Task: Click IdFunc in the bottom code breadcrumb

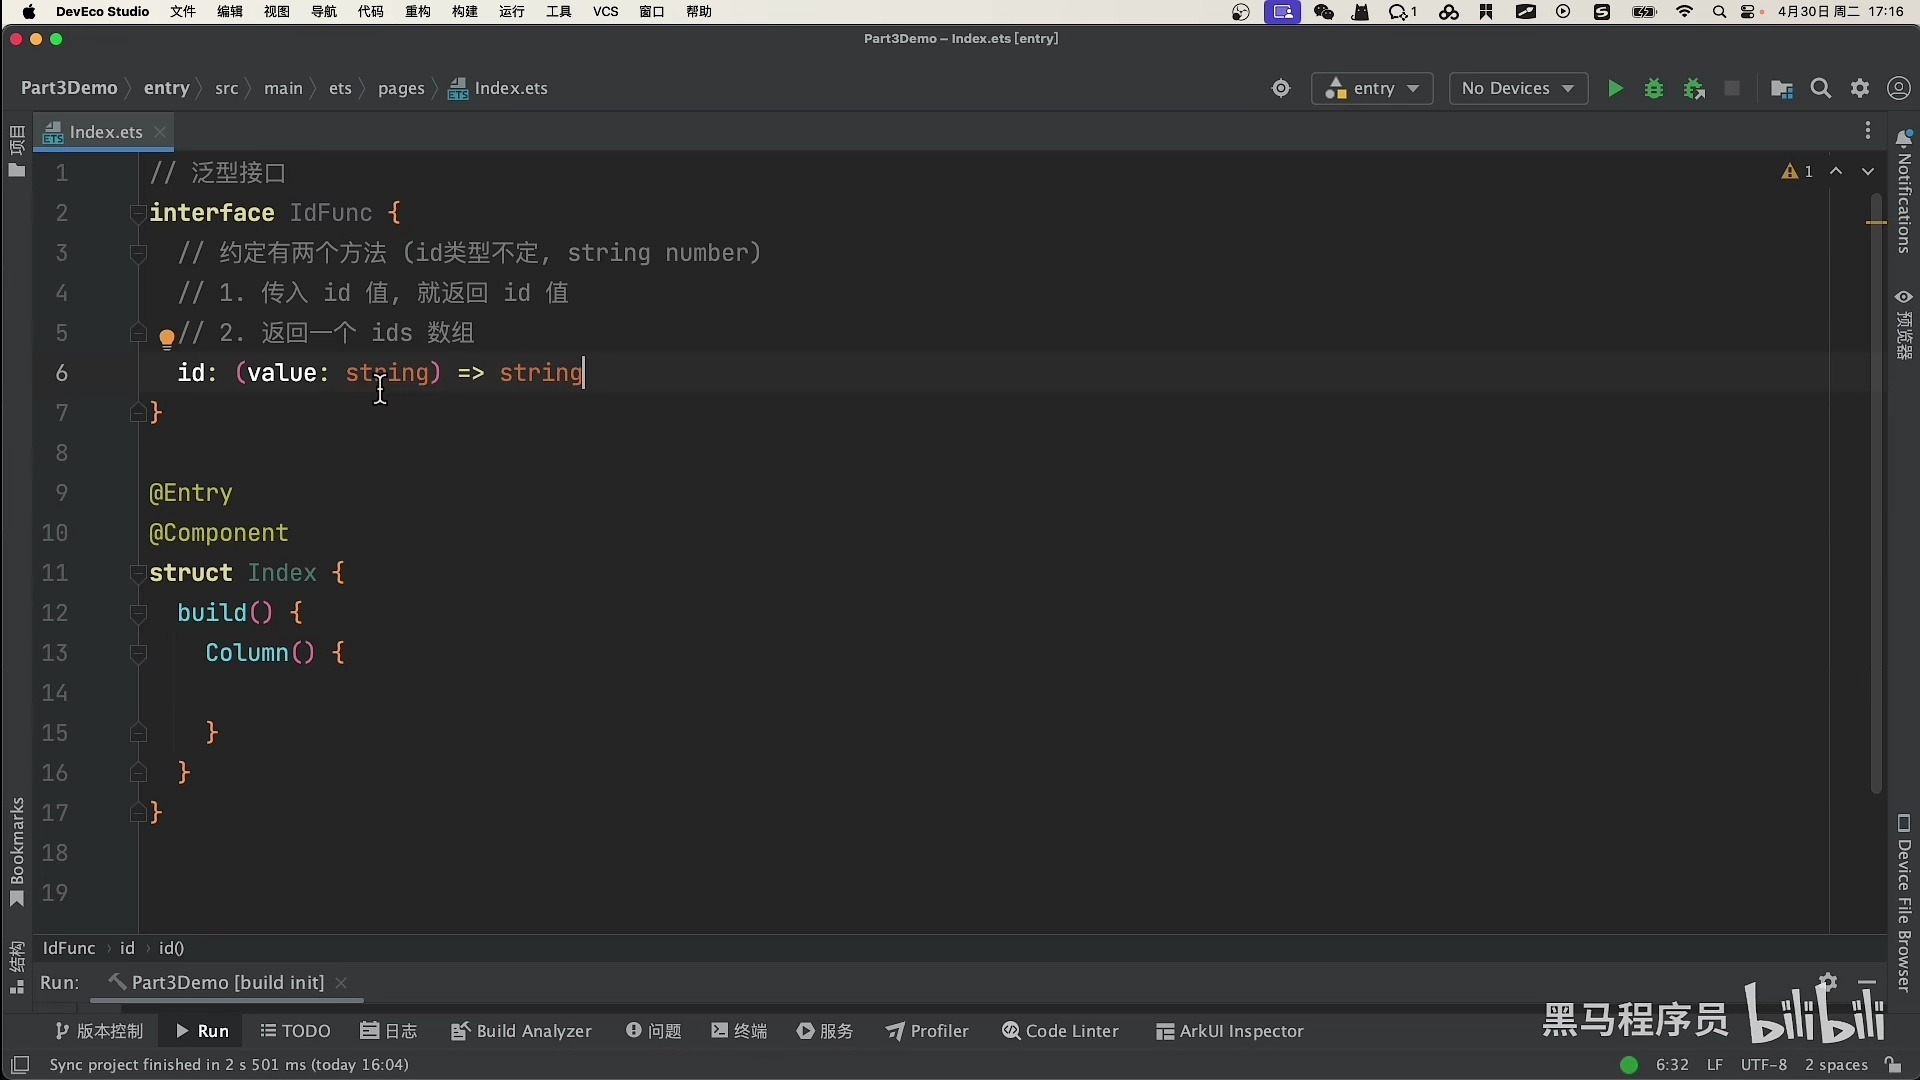Action: 69,948
